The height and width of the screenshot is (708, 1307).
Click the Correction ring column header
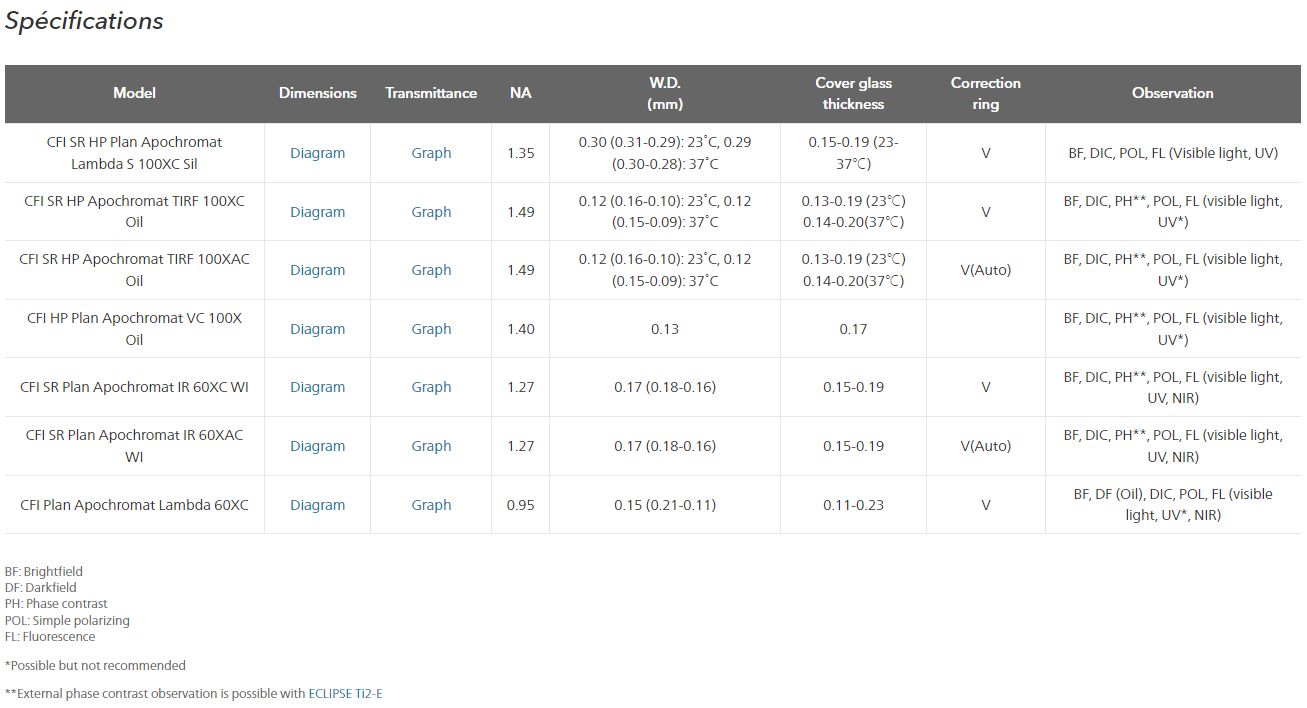coord(985,93)
